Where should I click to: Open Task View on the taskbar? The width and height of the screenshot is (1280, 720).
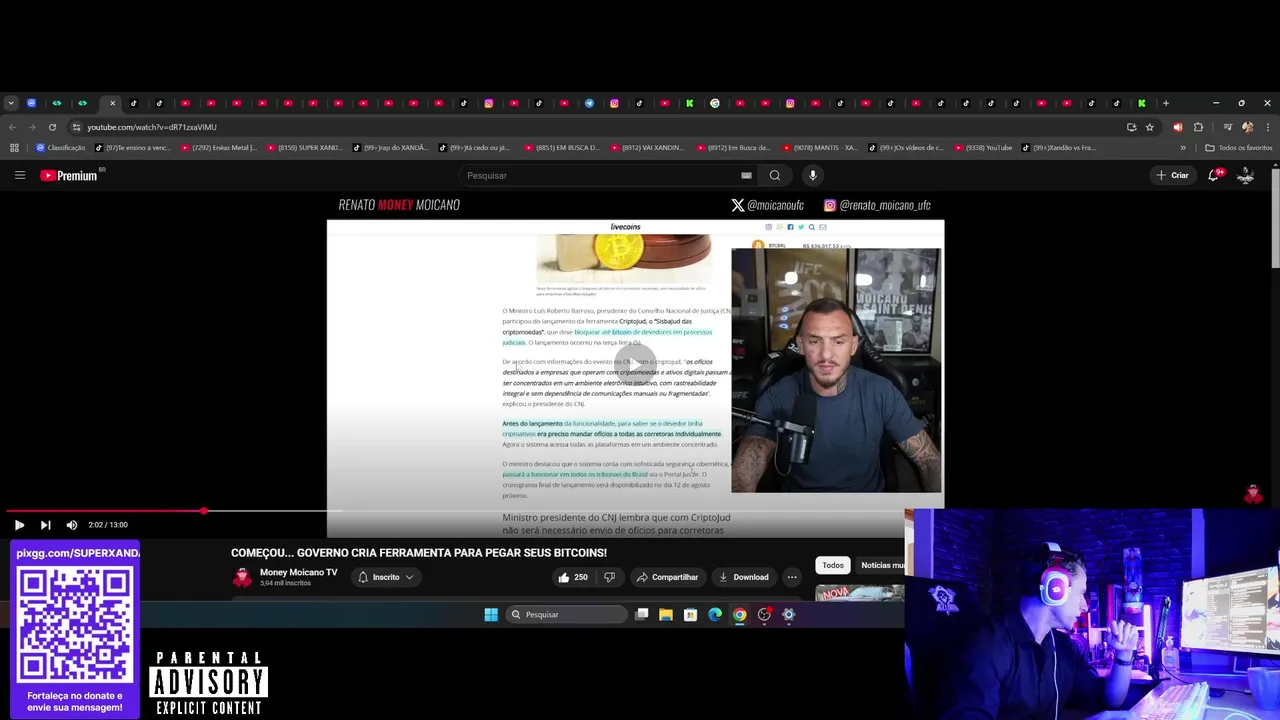click(x=642, y=615)
